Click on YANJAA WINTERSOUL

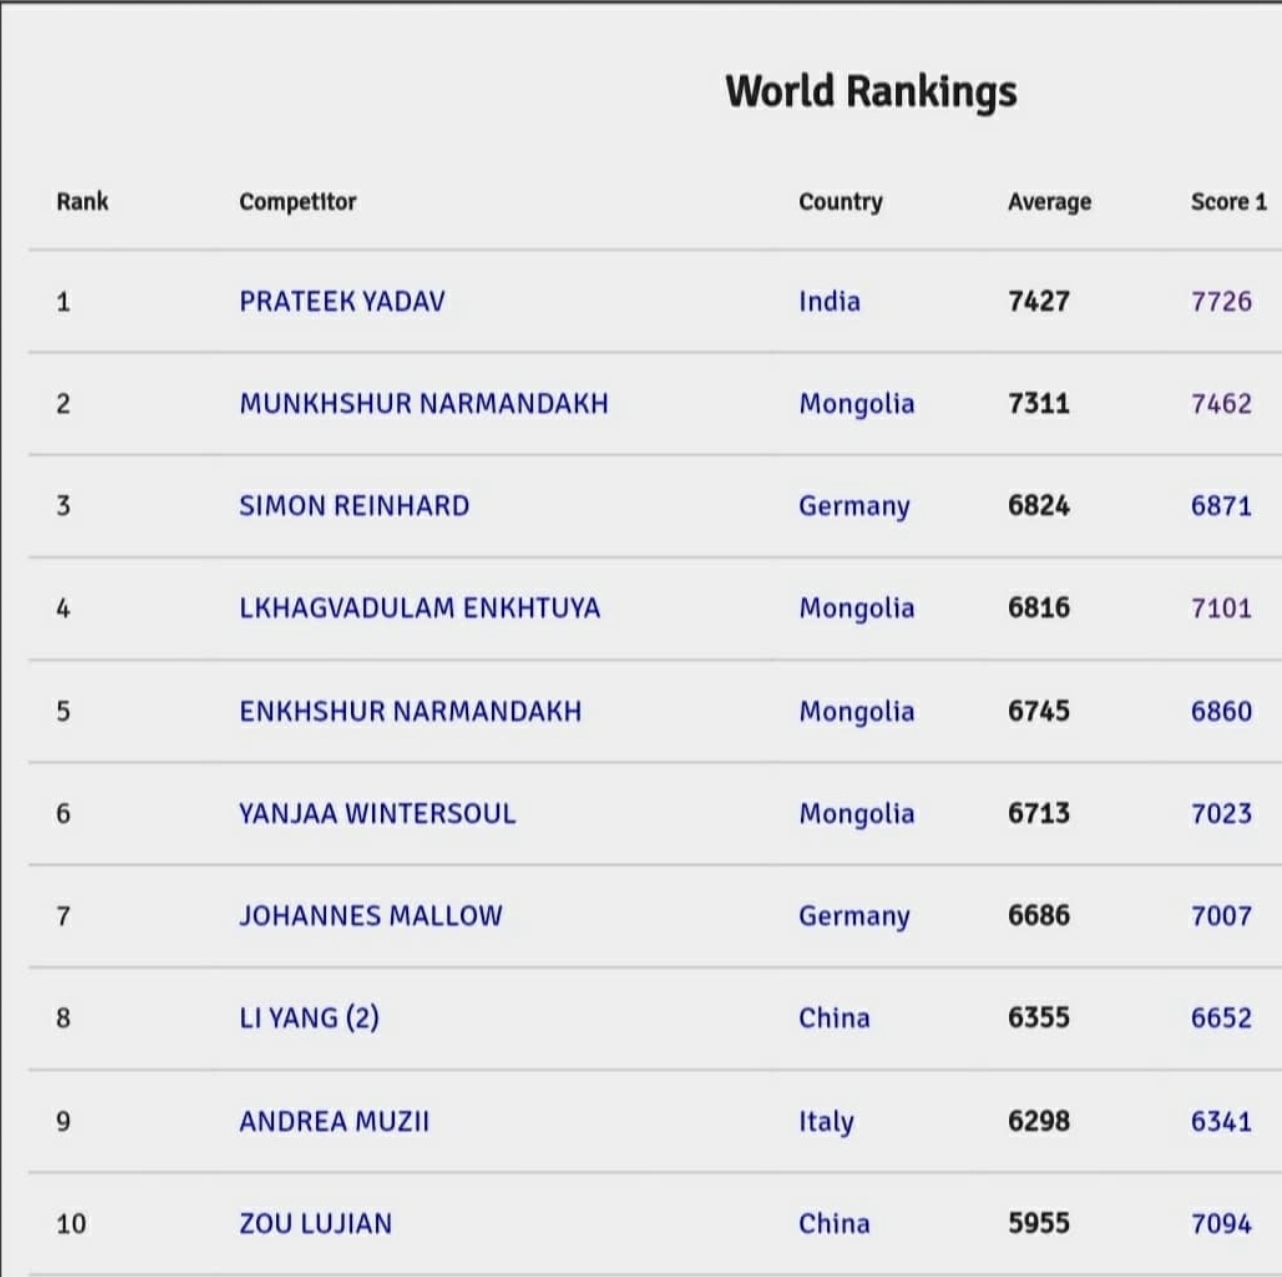[377, 813]
